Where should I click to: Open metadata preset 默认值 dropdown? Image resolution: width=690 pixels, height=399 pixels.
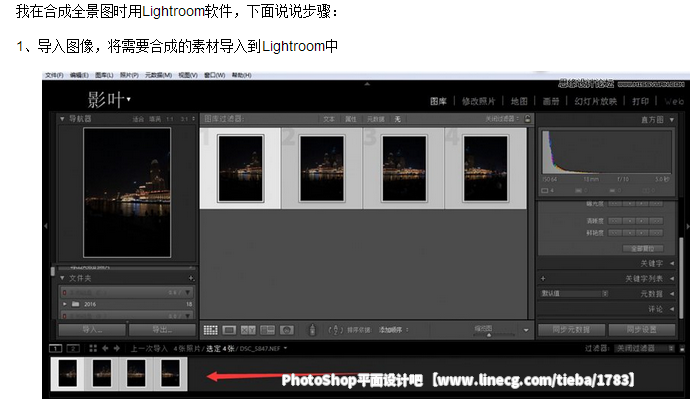(574, 293)
